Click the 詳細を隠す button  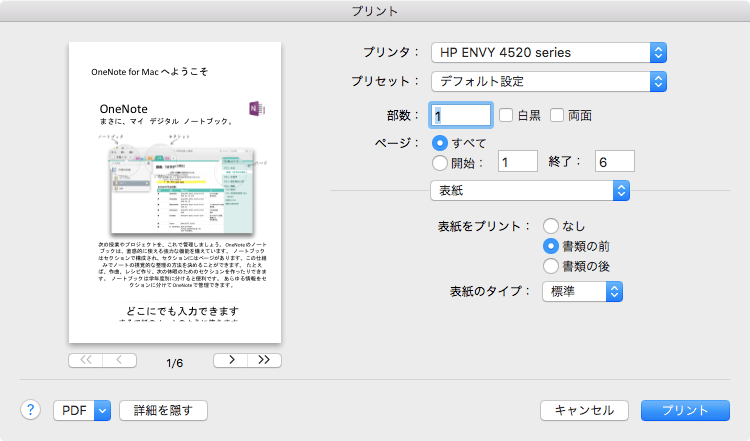tap(163, 410)
